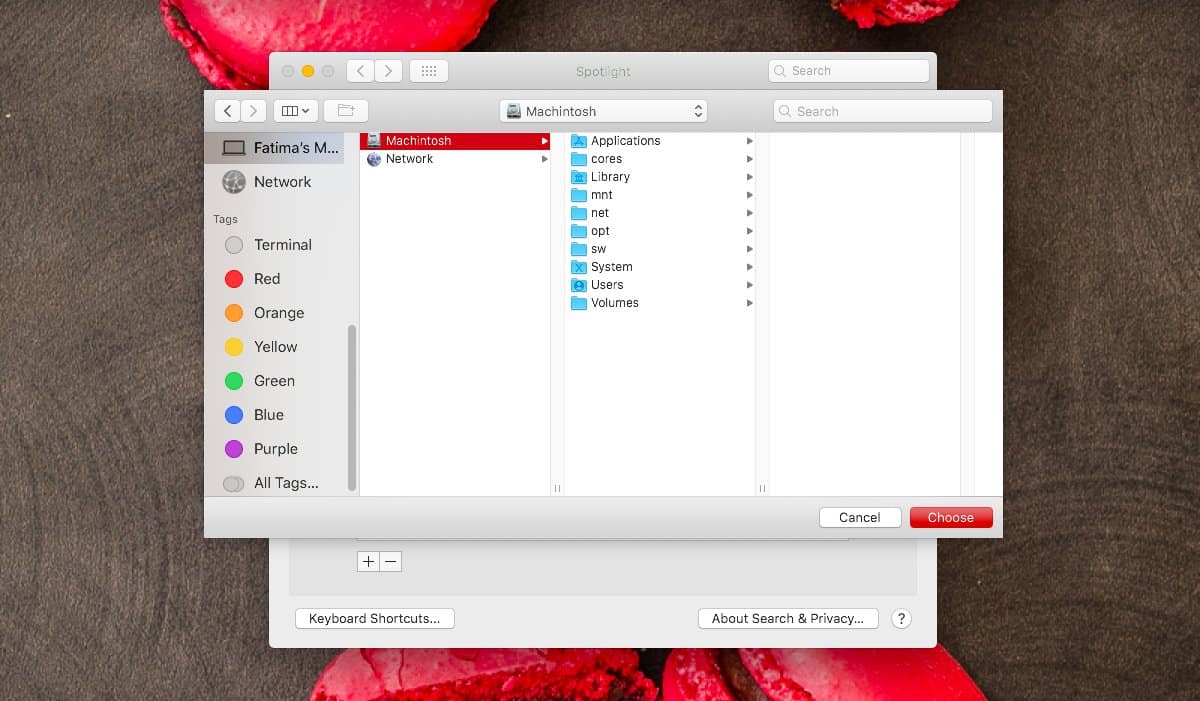Screen dimensions: 1200x701
Task: Open Network from the sidebar globe icon
Action: coord(280,181)
